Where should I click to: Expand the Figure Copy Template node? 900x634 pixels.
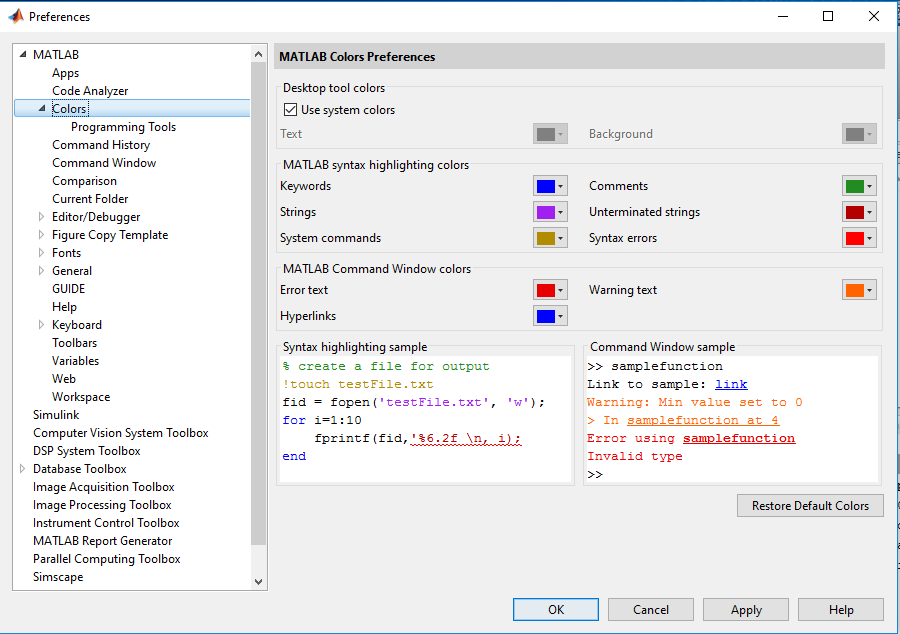pos(41,235)
